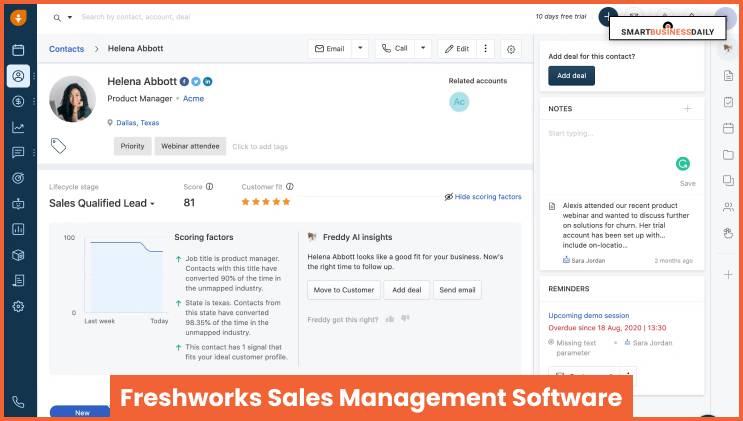Screen dimensions: 743x421
Task: Open Helena Abbott's LinkedIn profile icon
Action: pyautogui.click(x=208, y=82)
